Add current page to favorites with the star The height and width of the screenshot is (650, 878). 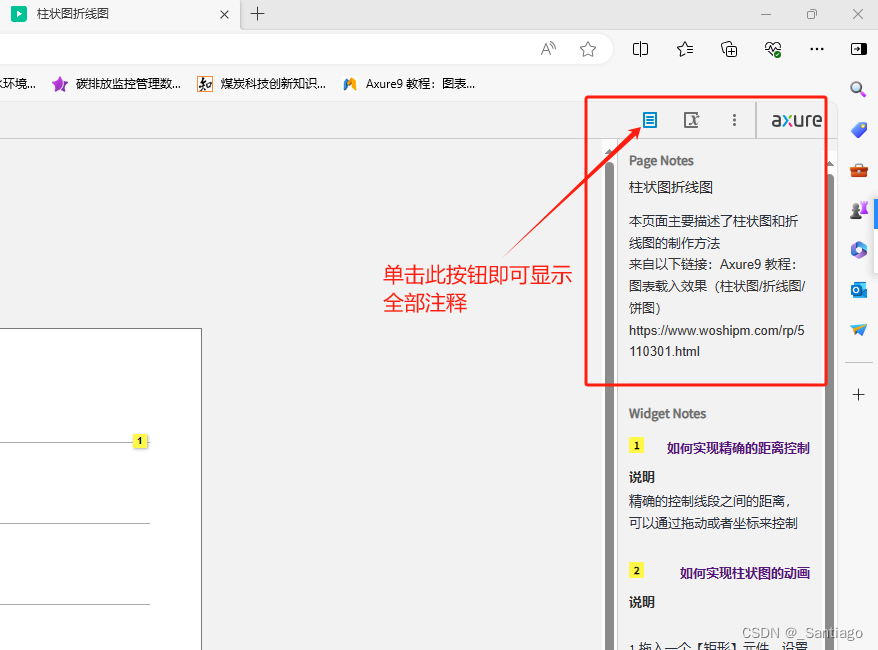(x=587, y=48)
